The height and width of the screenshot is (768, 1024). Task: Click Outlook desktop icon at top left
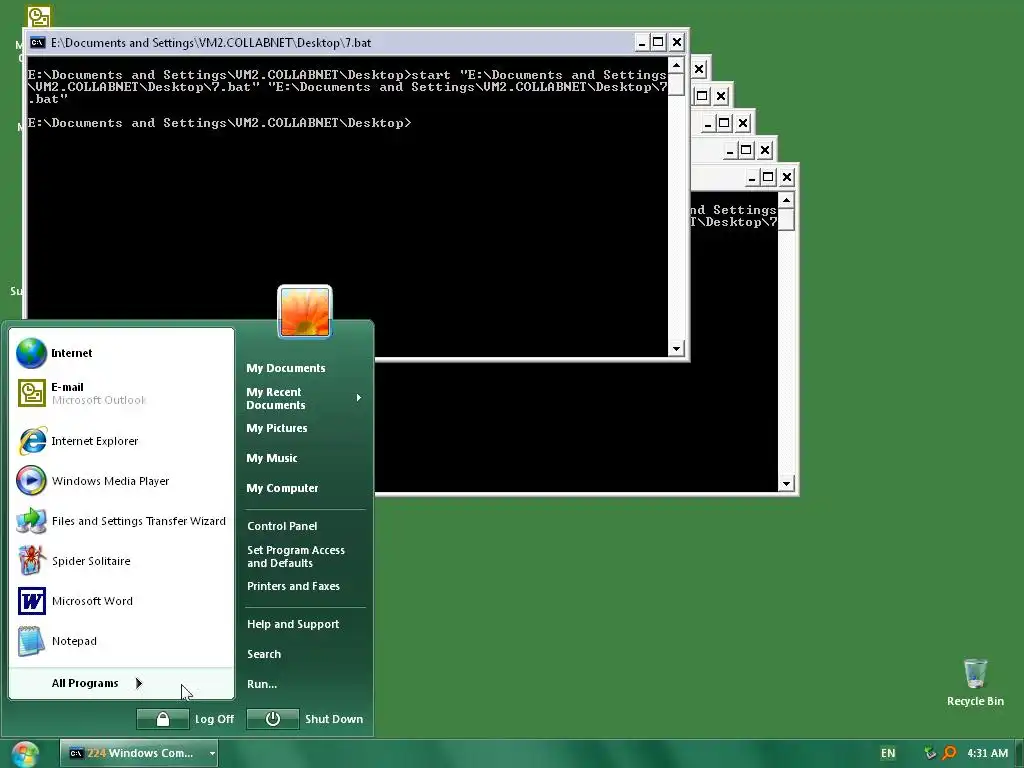(39, 17)
